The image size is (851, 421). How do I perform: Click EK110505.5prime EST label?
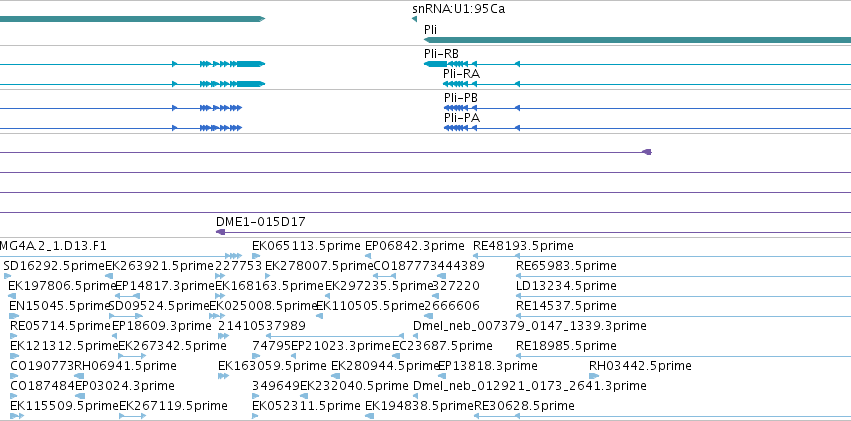click(370, 306)
